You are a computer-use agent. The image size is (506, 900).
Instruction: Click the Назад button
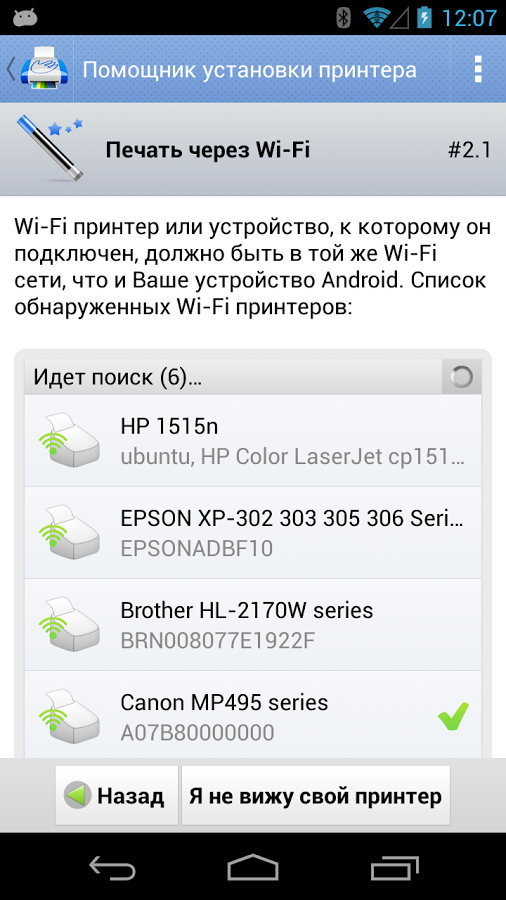117,796
